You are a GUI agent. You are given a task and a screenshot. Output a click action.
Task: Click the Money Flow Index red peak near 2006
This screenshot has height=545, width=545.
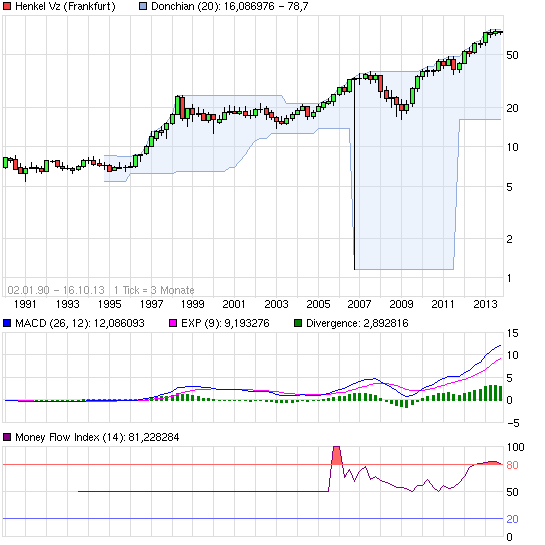point(336,455)
